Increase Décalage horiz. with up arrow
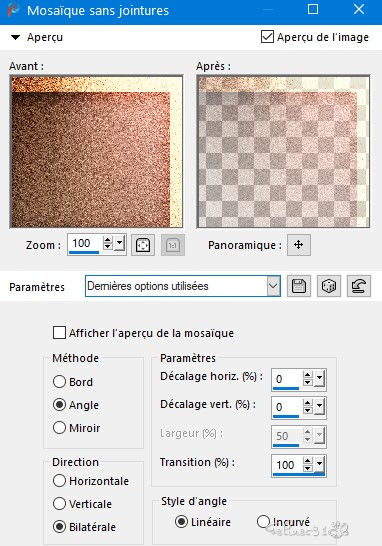 pyautogui.click(x=307, y=375)
